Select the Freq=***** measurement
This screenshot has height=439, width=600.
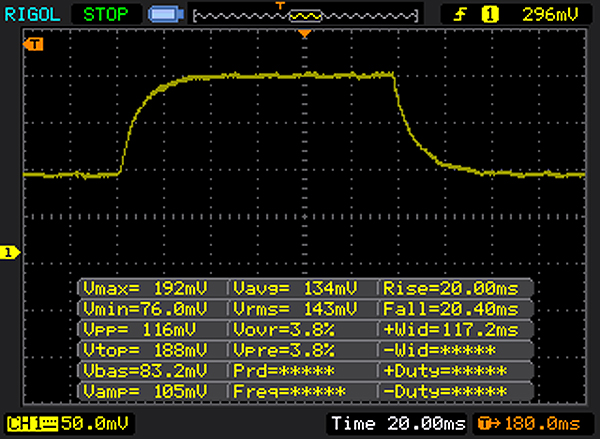[289, 391]
